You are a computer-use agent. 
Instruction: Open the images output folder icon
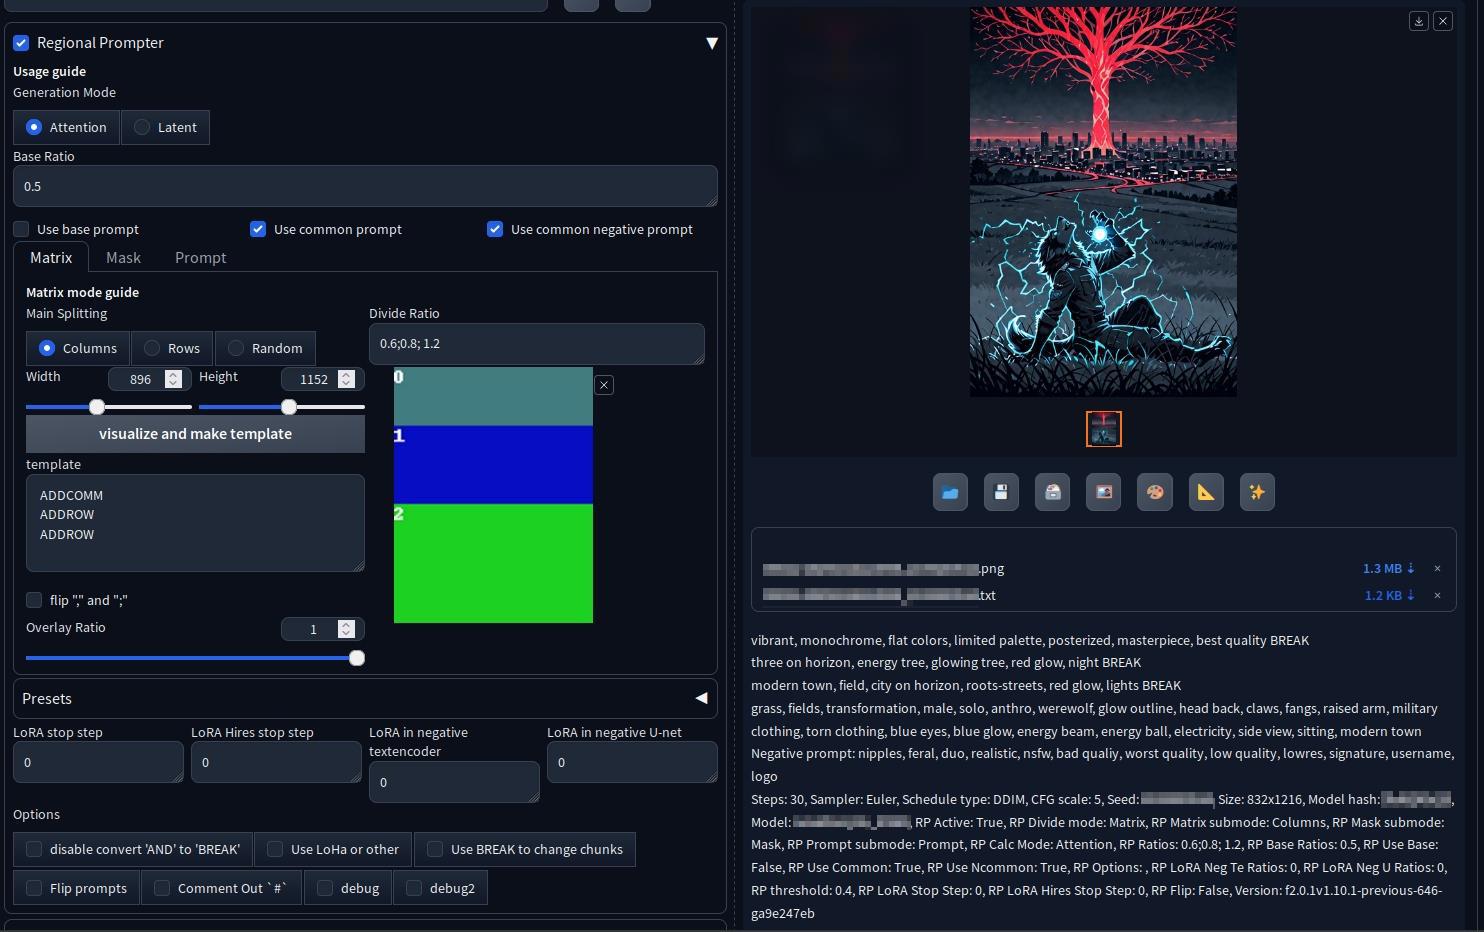click(x=950, y=492)
